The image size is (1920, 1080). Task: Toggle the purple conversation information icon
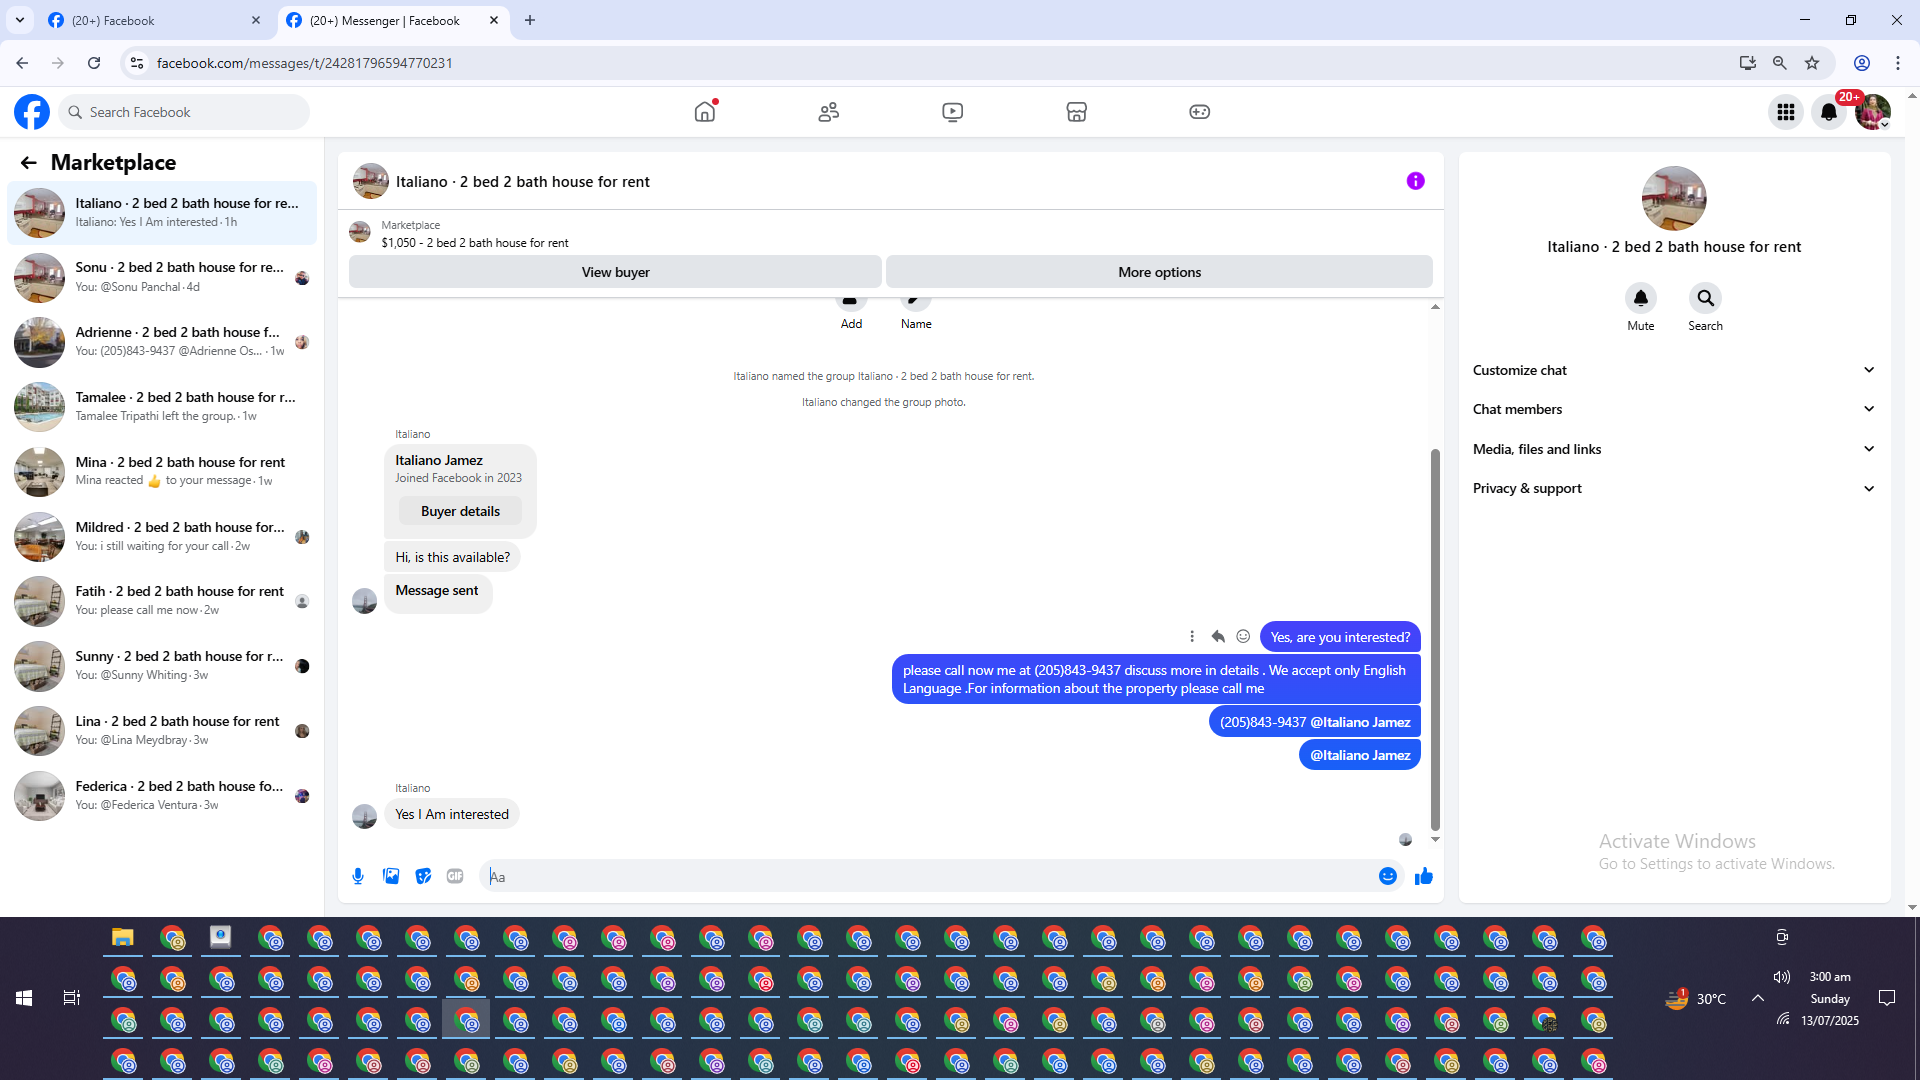tap(1415, 181)
